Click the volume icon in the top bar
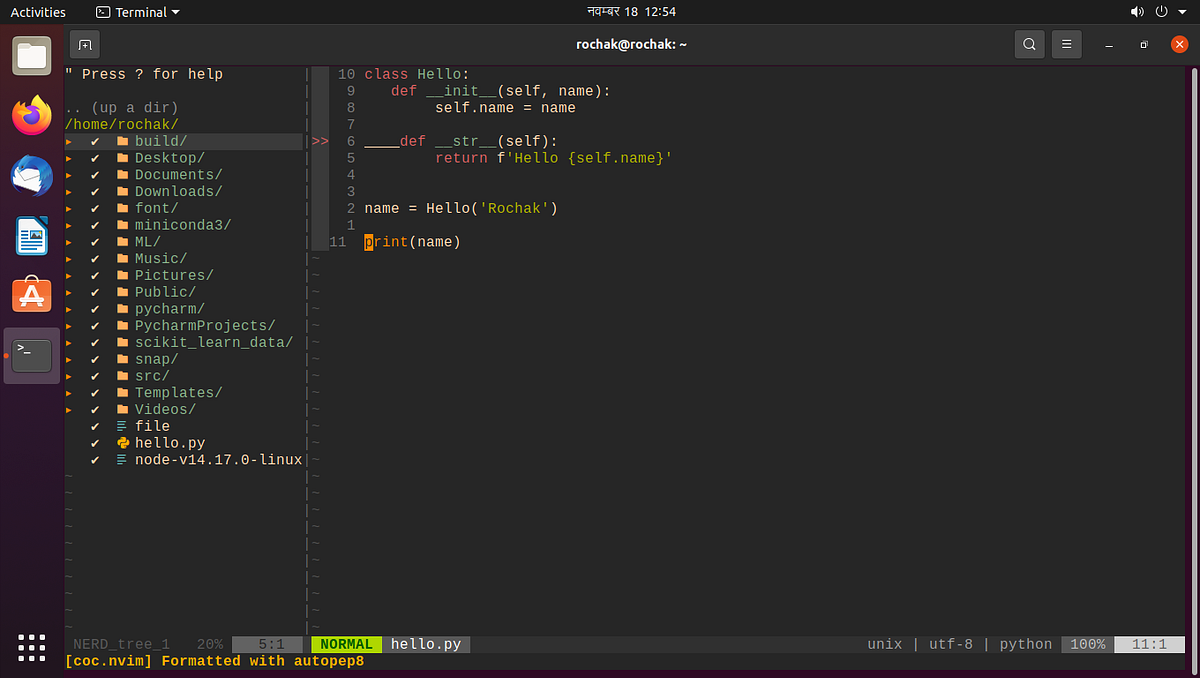Screen dimensions: 1200x678 pyautogui.click(x=1138, y=12)
